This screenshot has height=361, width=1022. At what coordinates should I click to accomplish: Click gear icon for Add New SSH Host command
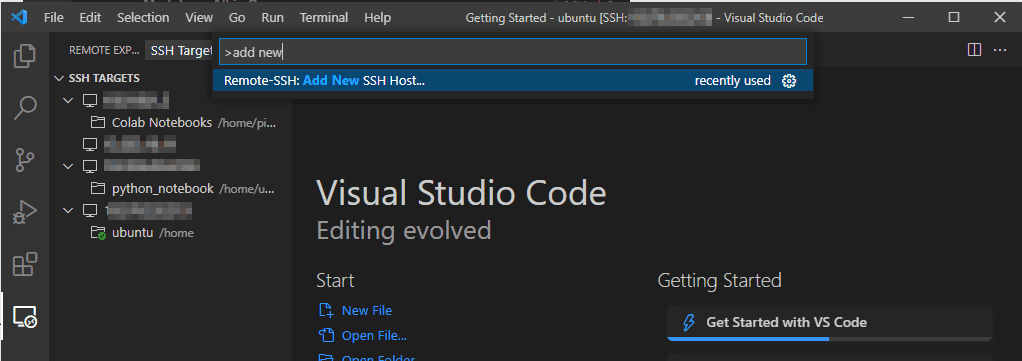[x=789, y=81]
